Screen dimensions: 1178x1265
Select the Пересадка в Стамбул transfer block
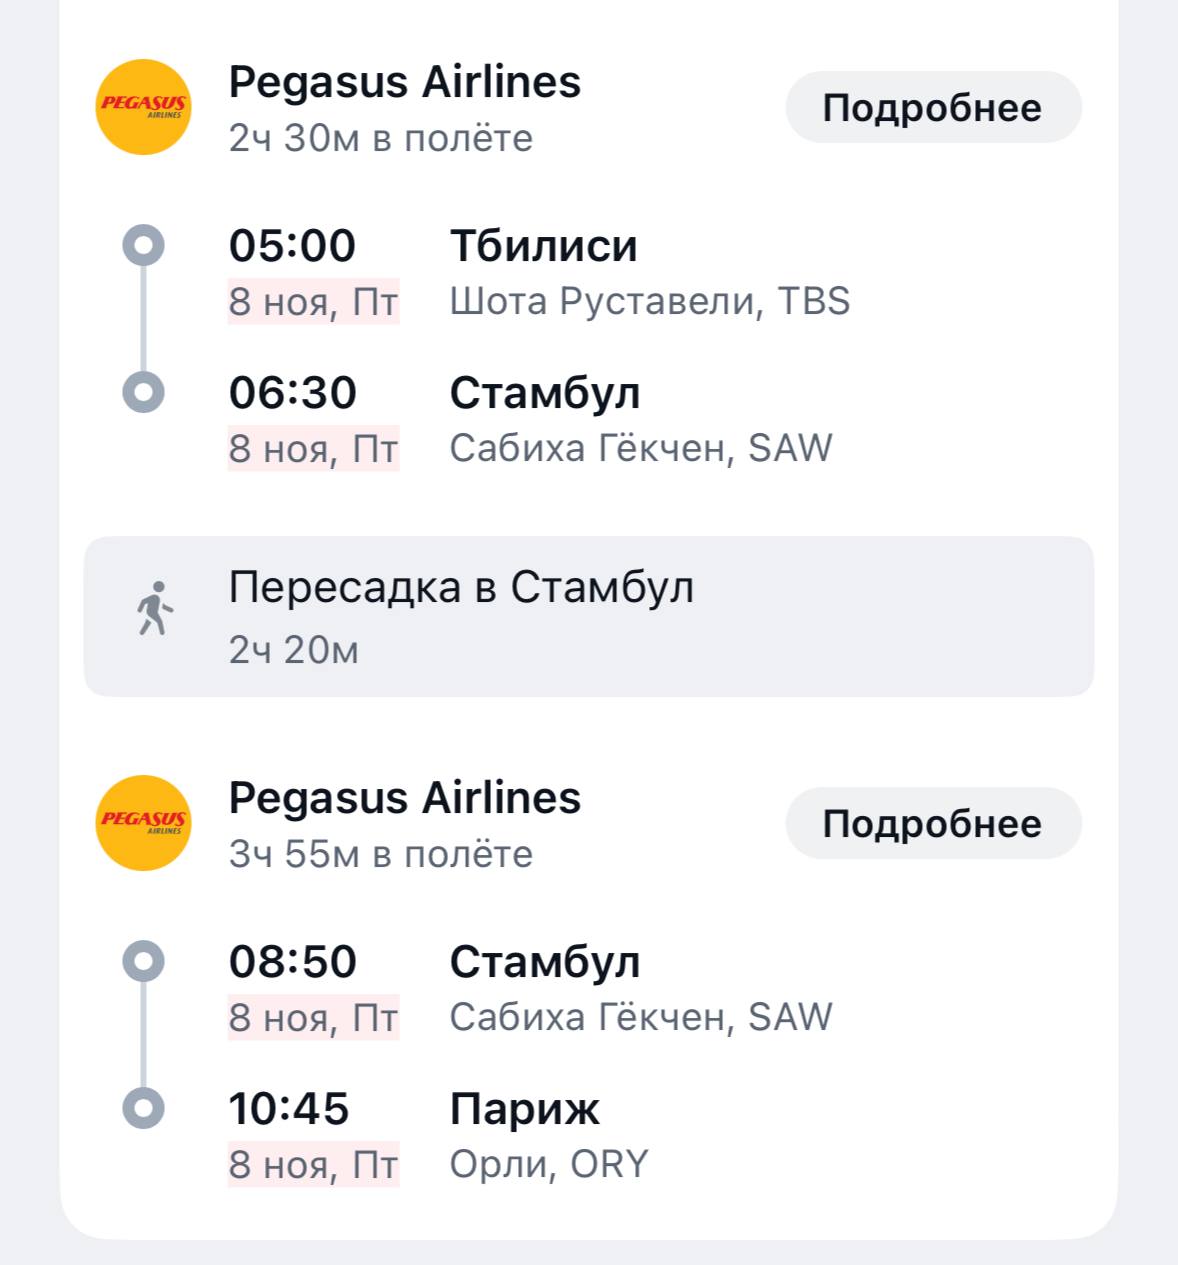click(x=588, y=616)
